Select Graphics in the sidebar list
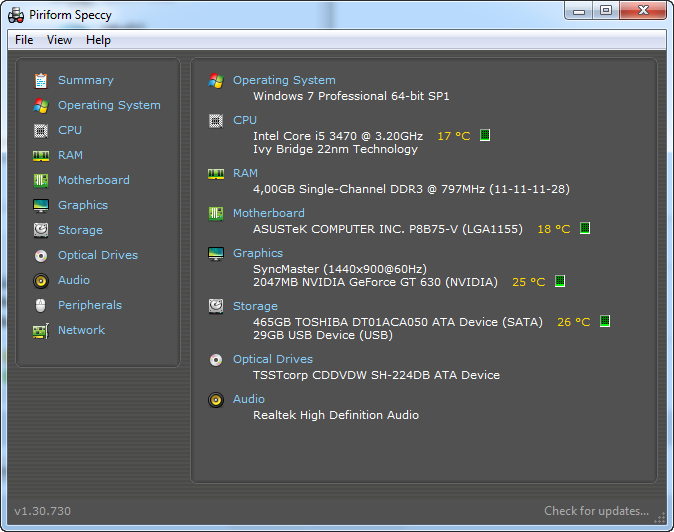Image resolution: width=674 pixels, height=532 pixels. pyautogui.click(x=82, y=205)
